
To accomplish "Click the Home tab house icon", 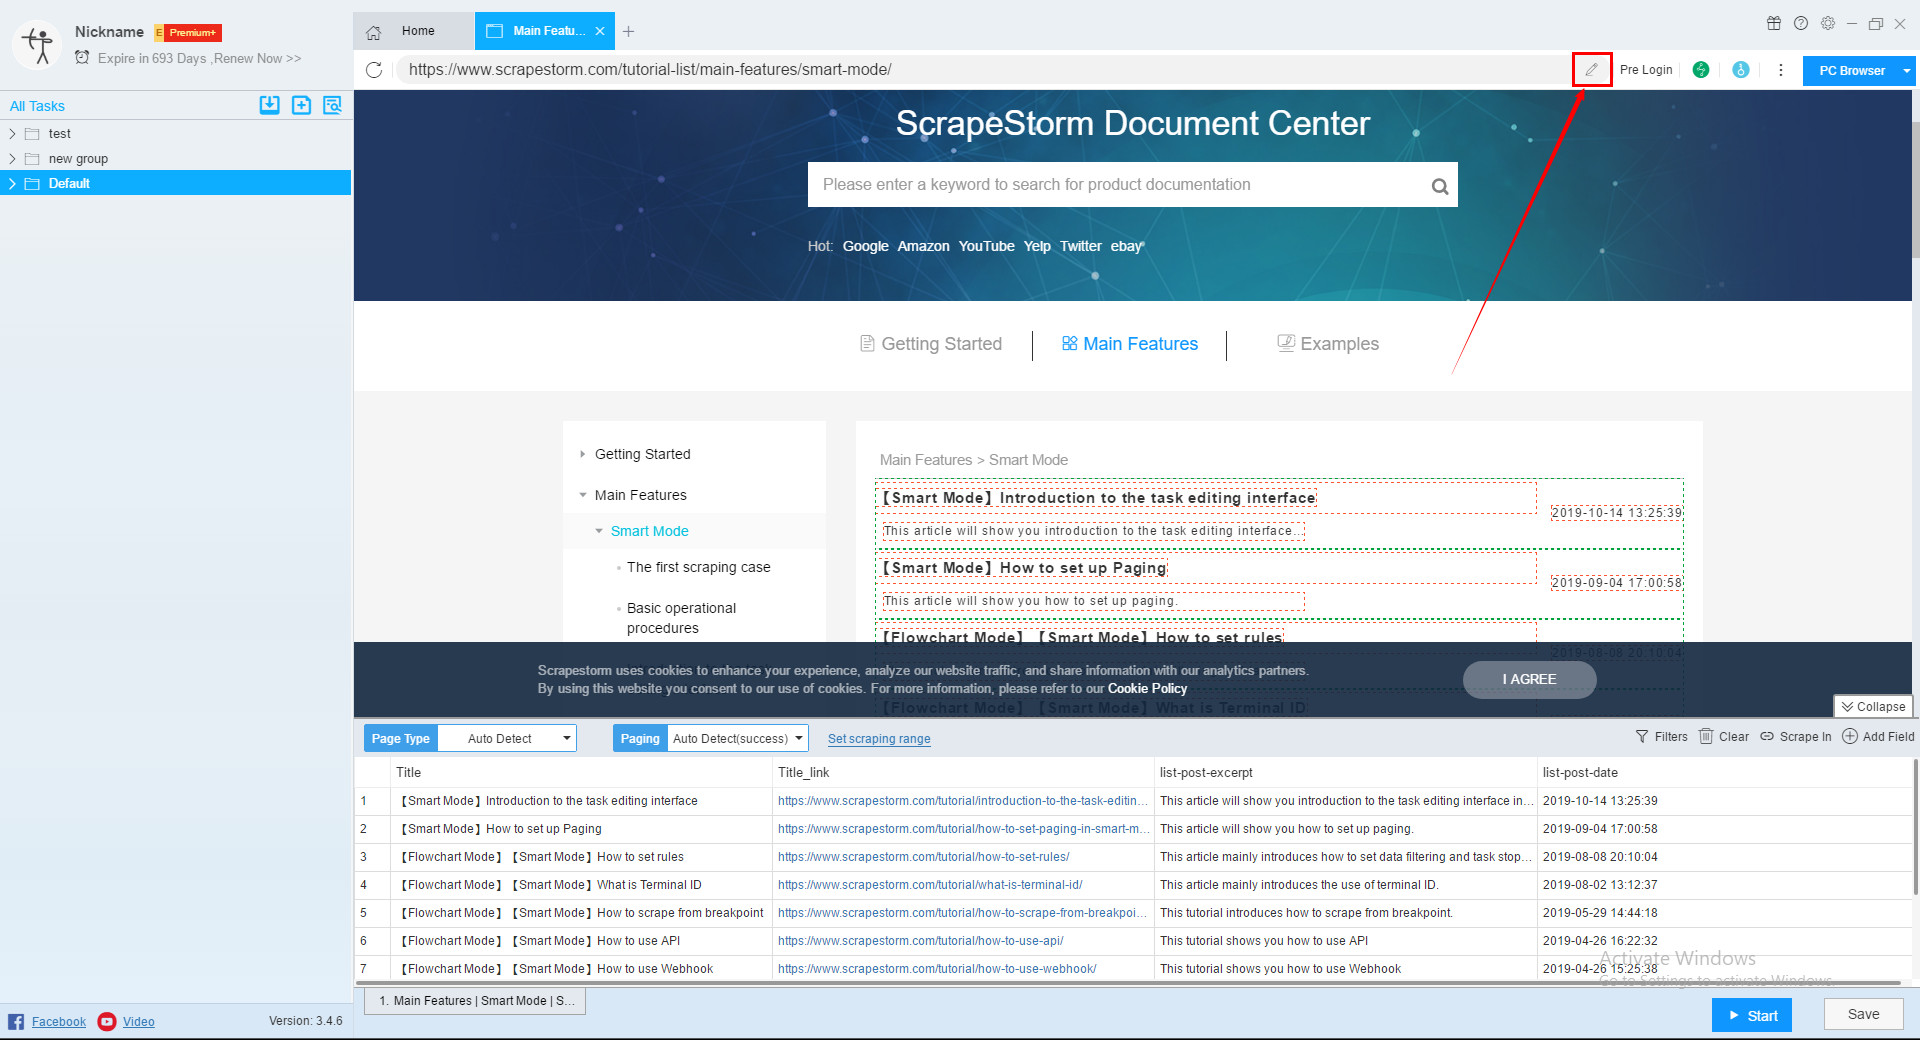I will click(x=374, y=32).
